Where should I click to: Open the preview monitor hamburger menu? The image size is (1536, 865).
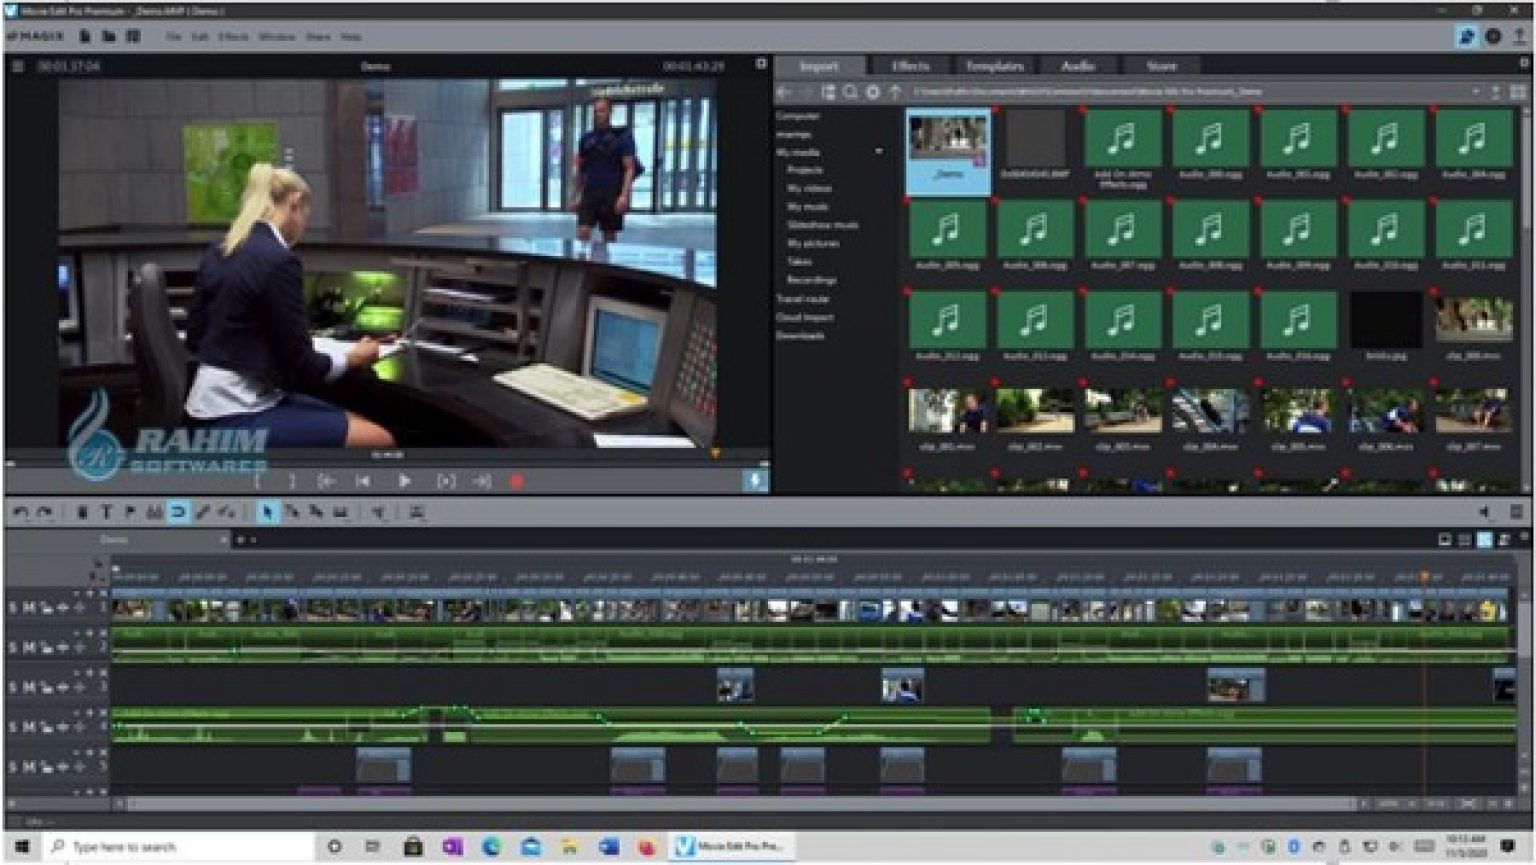[x=18, y=66]
